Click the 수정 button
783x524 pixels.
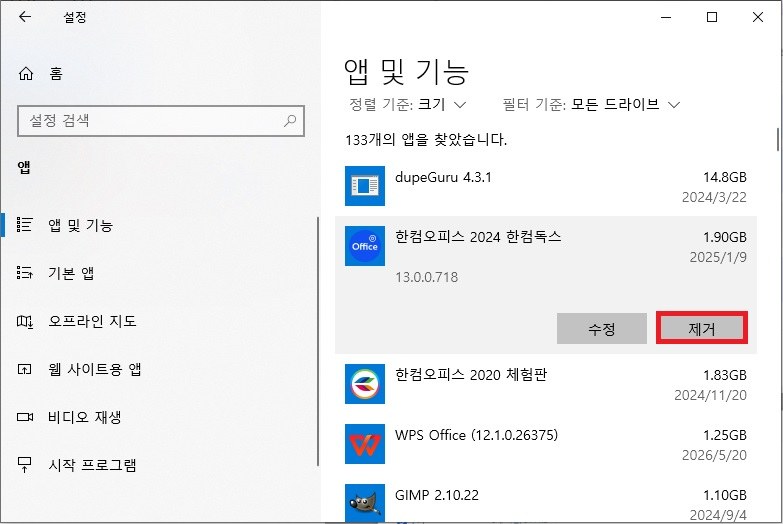point(602,328)
